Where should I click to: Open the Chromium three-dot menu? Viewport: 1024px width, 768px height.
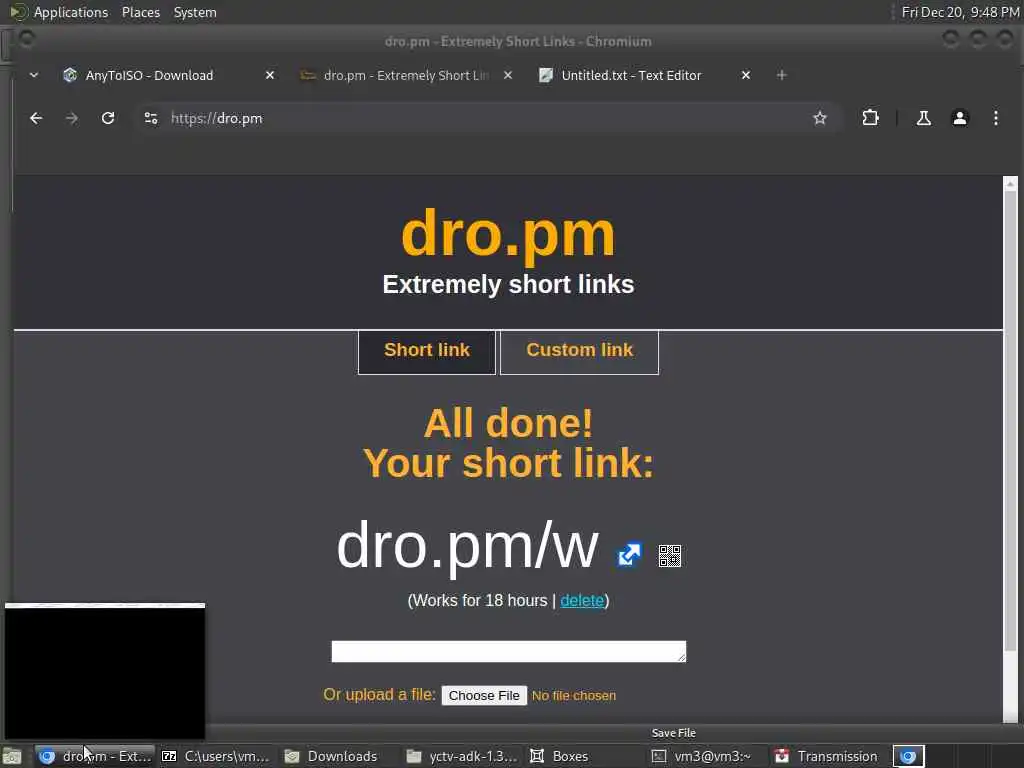[x=995, y=118]
